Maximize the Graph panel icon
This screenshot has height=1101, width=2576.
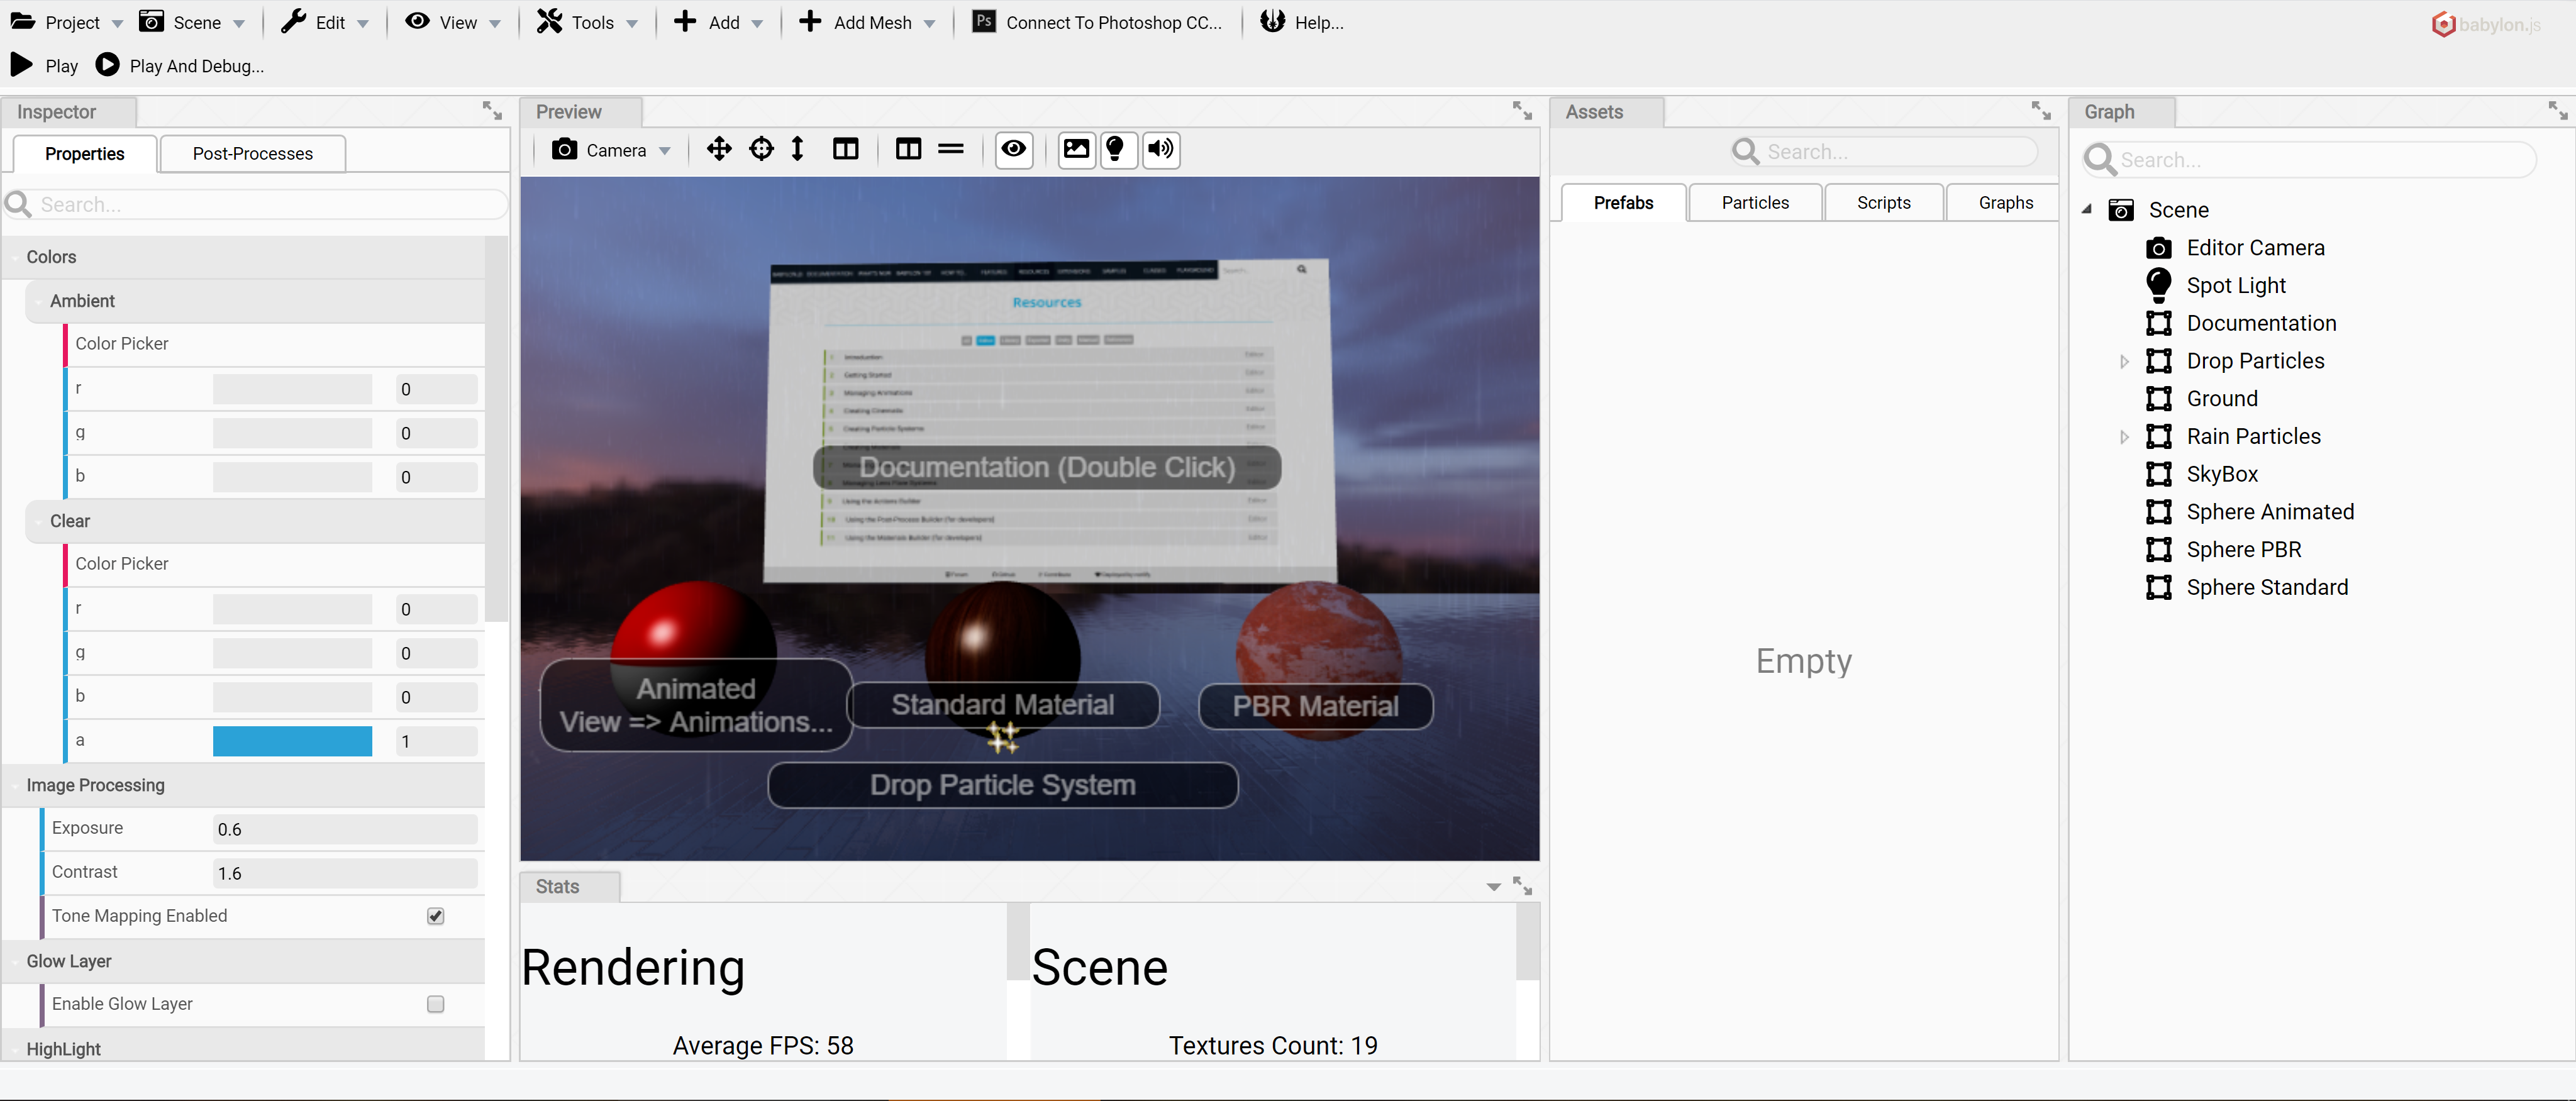[x=2558, y=111]
